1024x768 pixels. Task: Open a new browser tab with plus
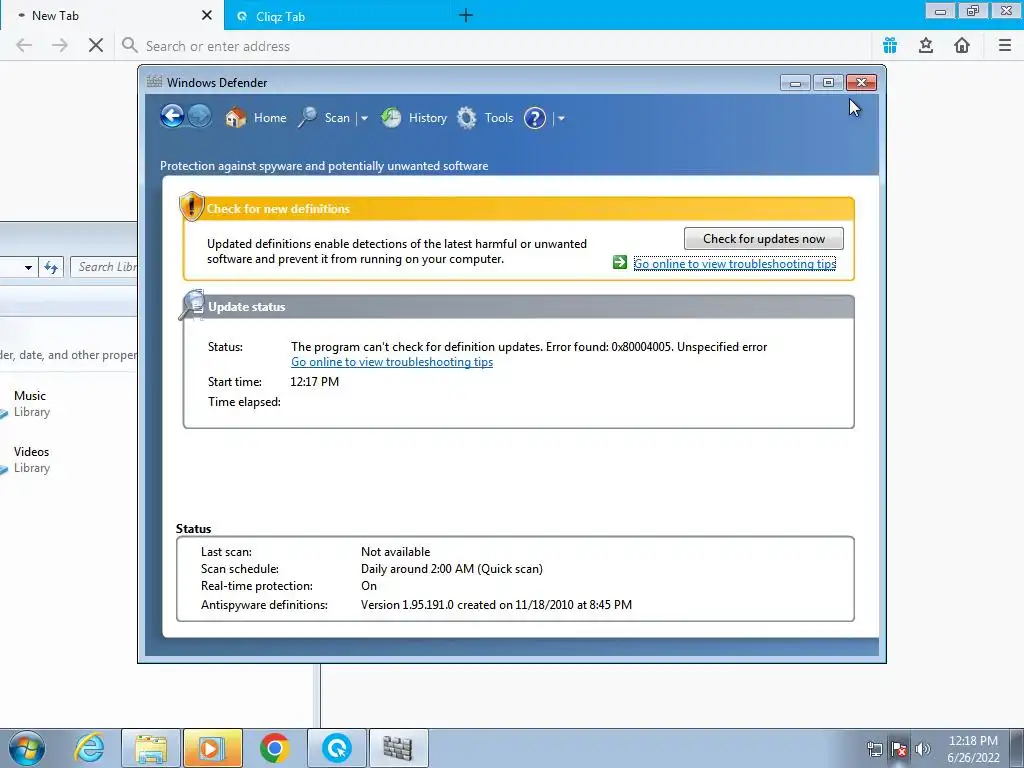click(x=466, y=15)
